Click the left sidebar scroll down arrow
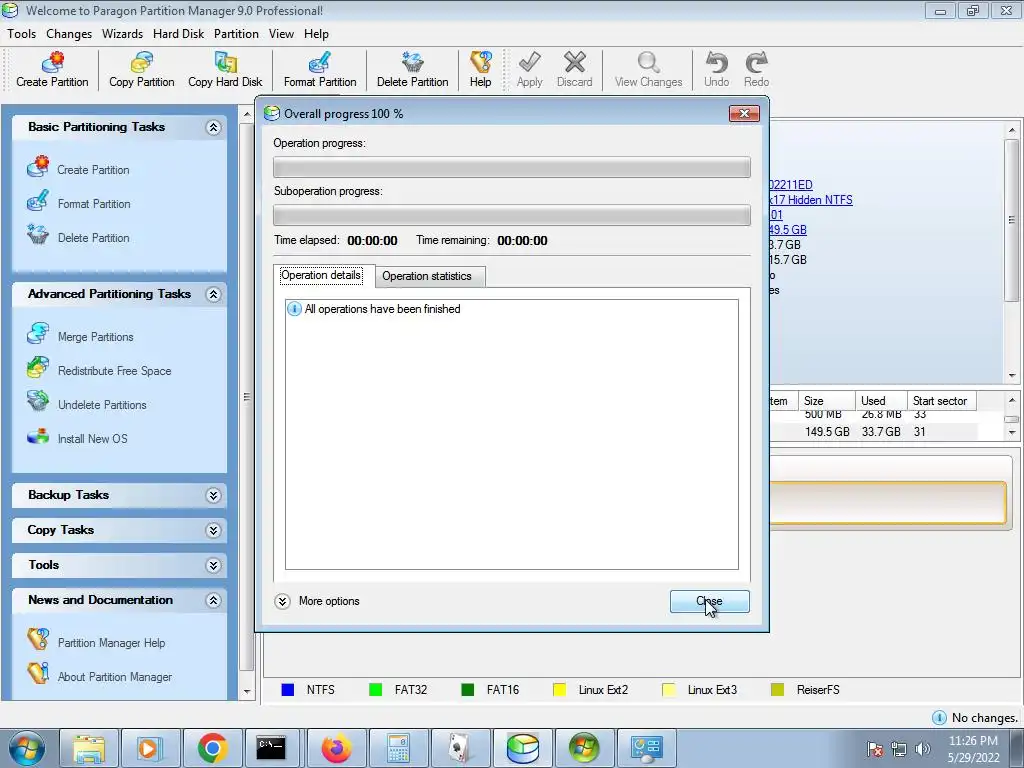Viewport: 1024px width, 768px height. [247, 692]
